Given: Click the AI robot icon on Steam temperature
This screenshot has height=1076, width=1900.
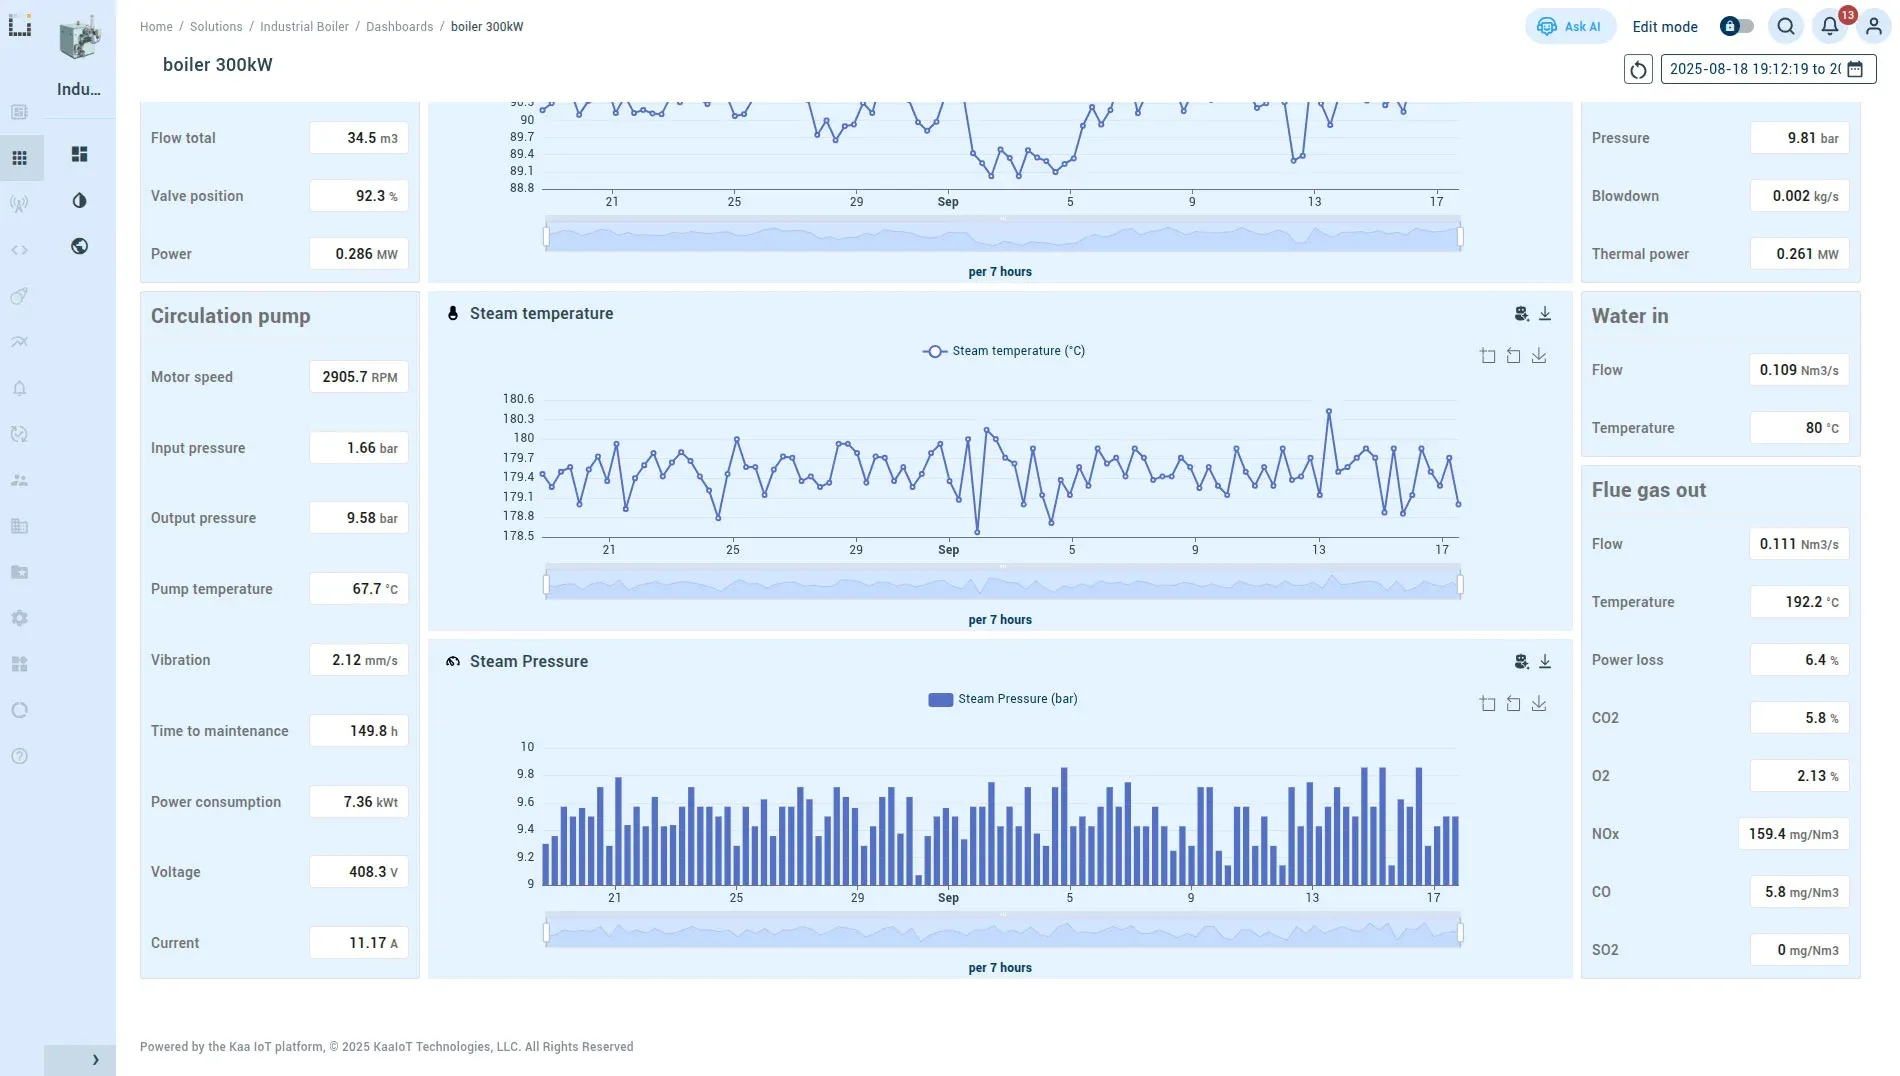Looking at the screenshot, I should tap(1521, 314).
